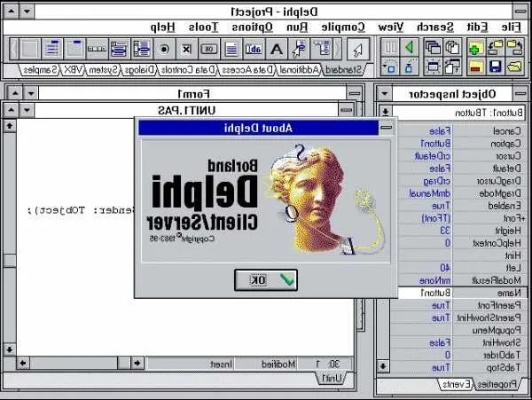
Task: Select the Label (A) component
Action: 277,49
